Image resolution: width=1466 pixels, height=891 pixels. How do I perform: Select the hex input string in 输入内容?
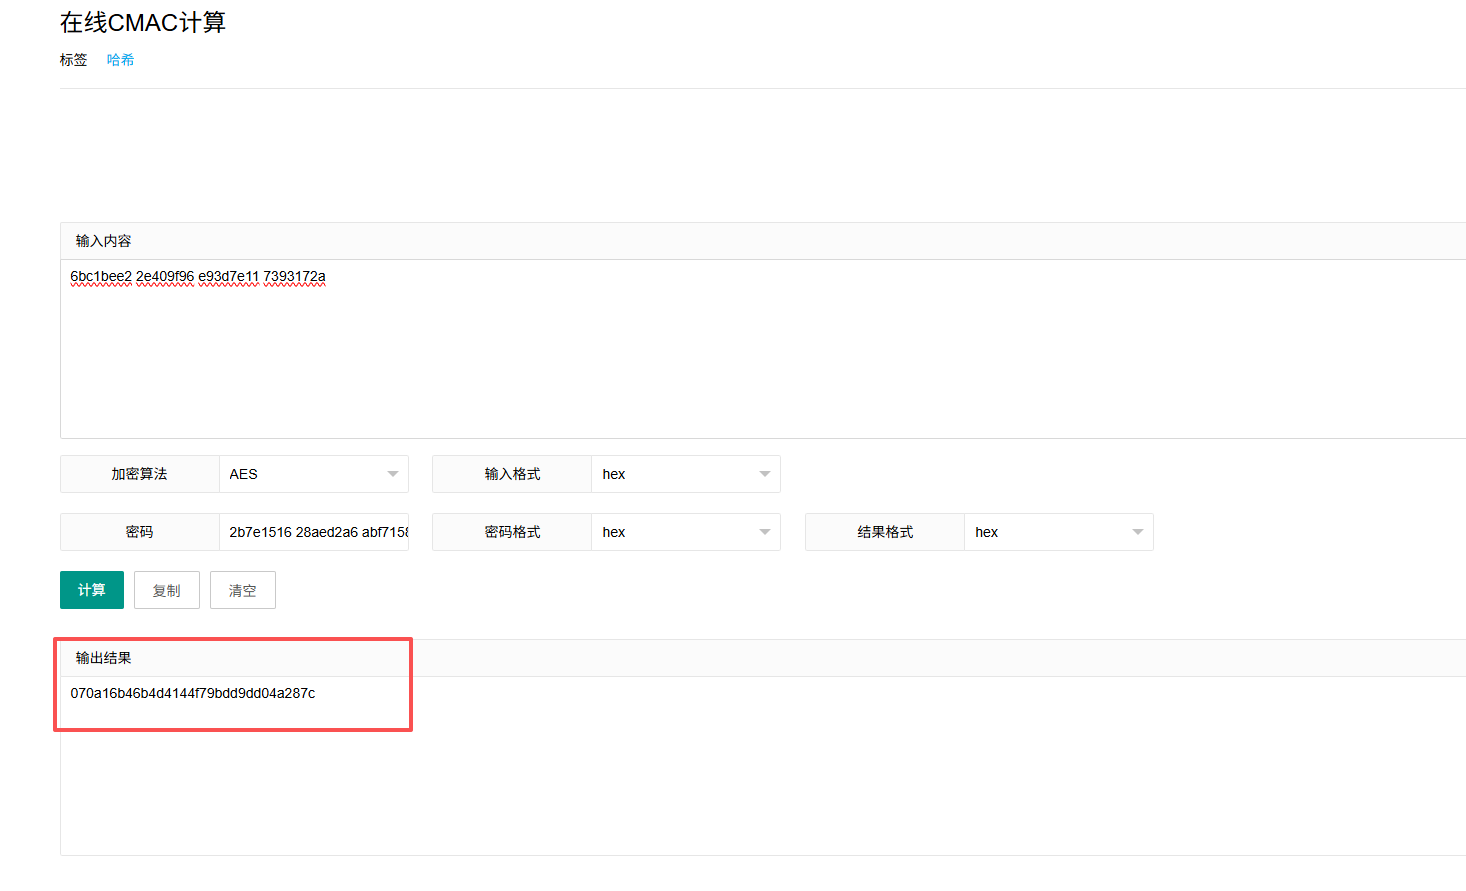click(x=197, y=277)
